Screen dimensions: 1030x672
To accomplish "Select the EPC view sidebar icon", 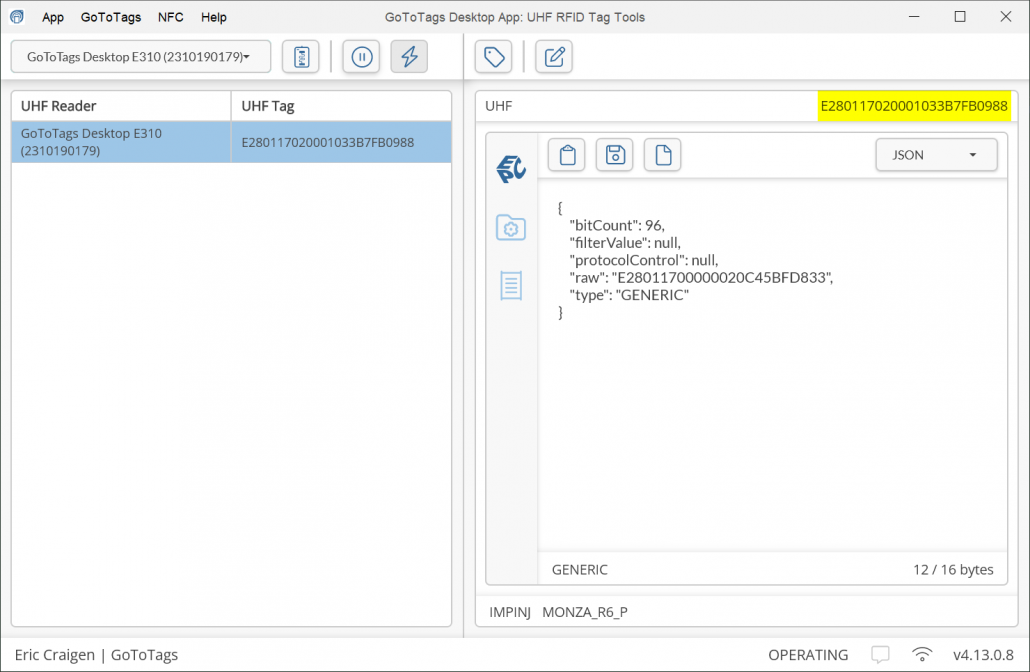I will coord(512,169).
